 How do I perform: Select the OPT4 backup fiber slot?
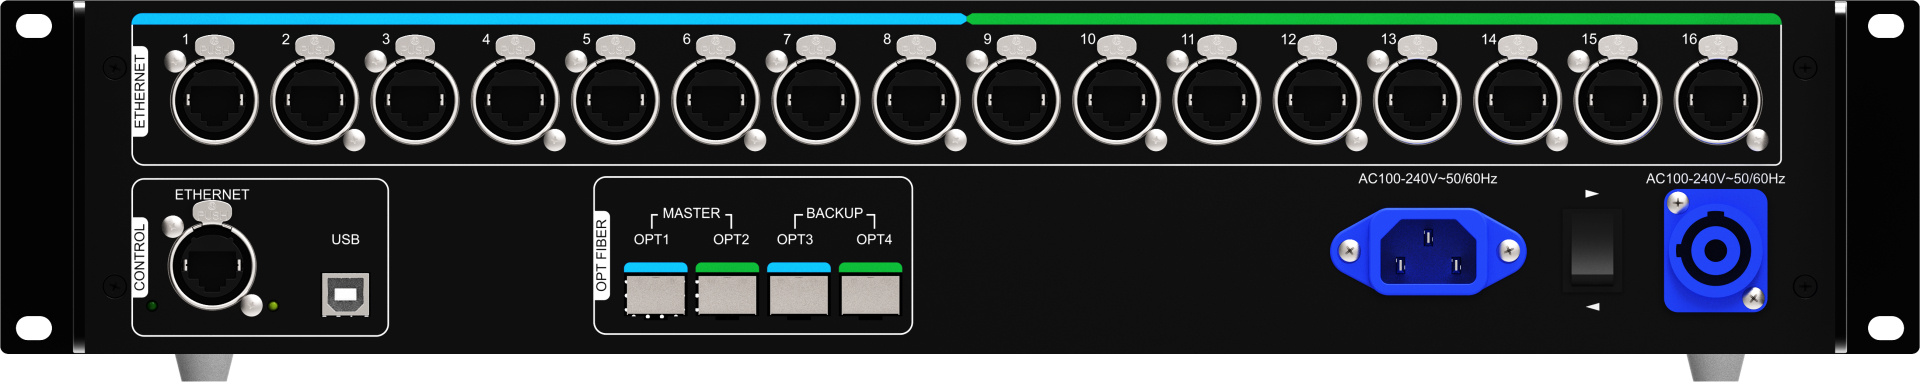[x=870, y=294]
